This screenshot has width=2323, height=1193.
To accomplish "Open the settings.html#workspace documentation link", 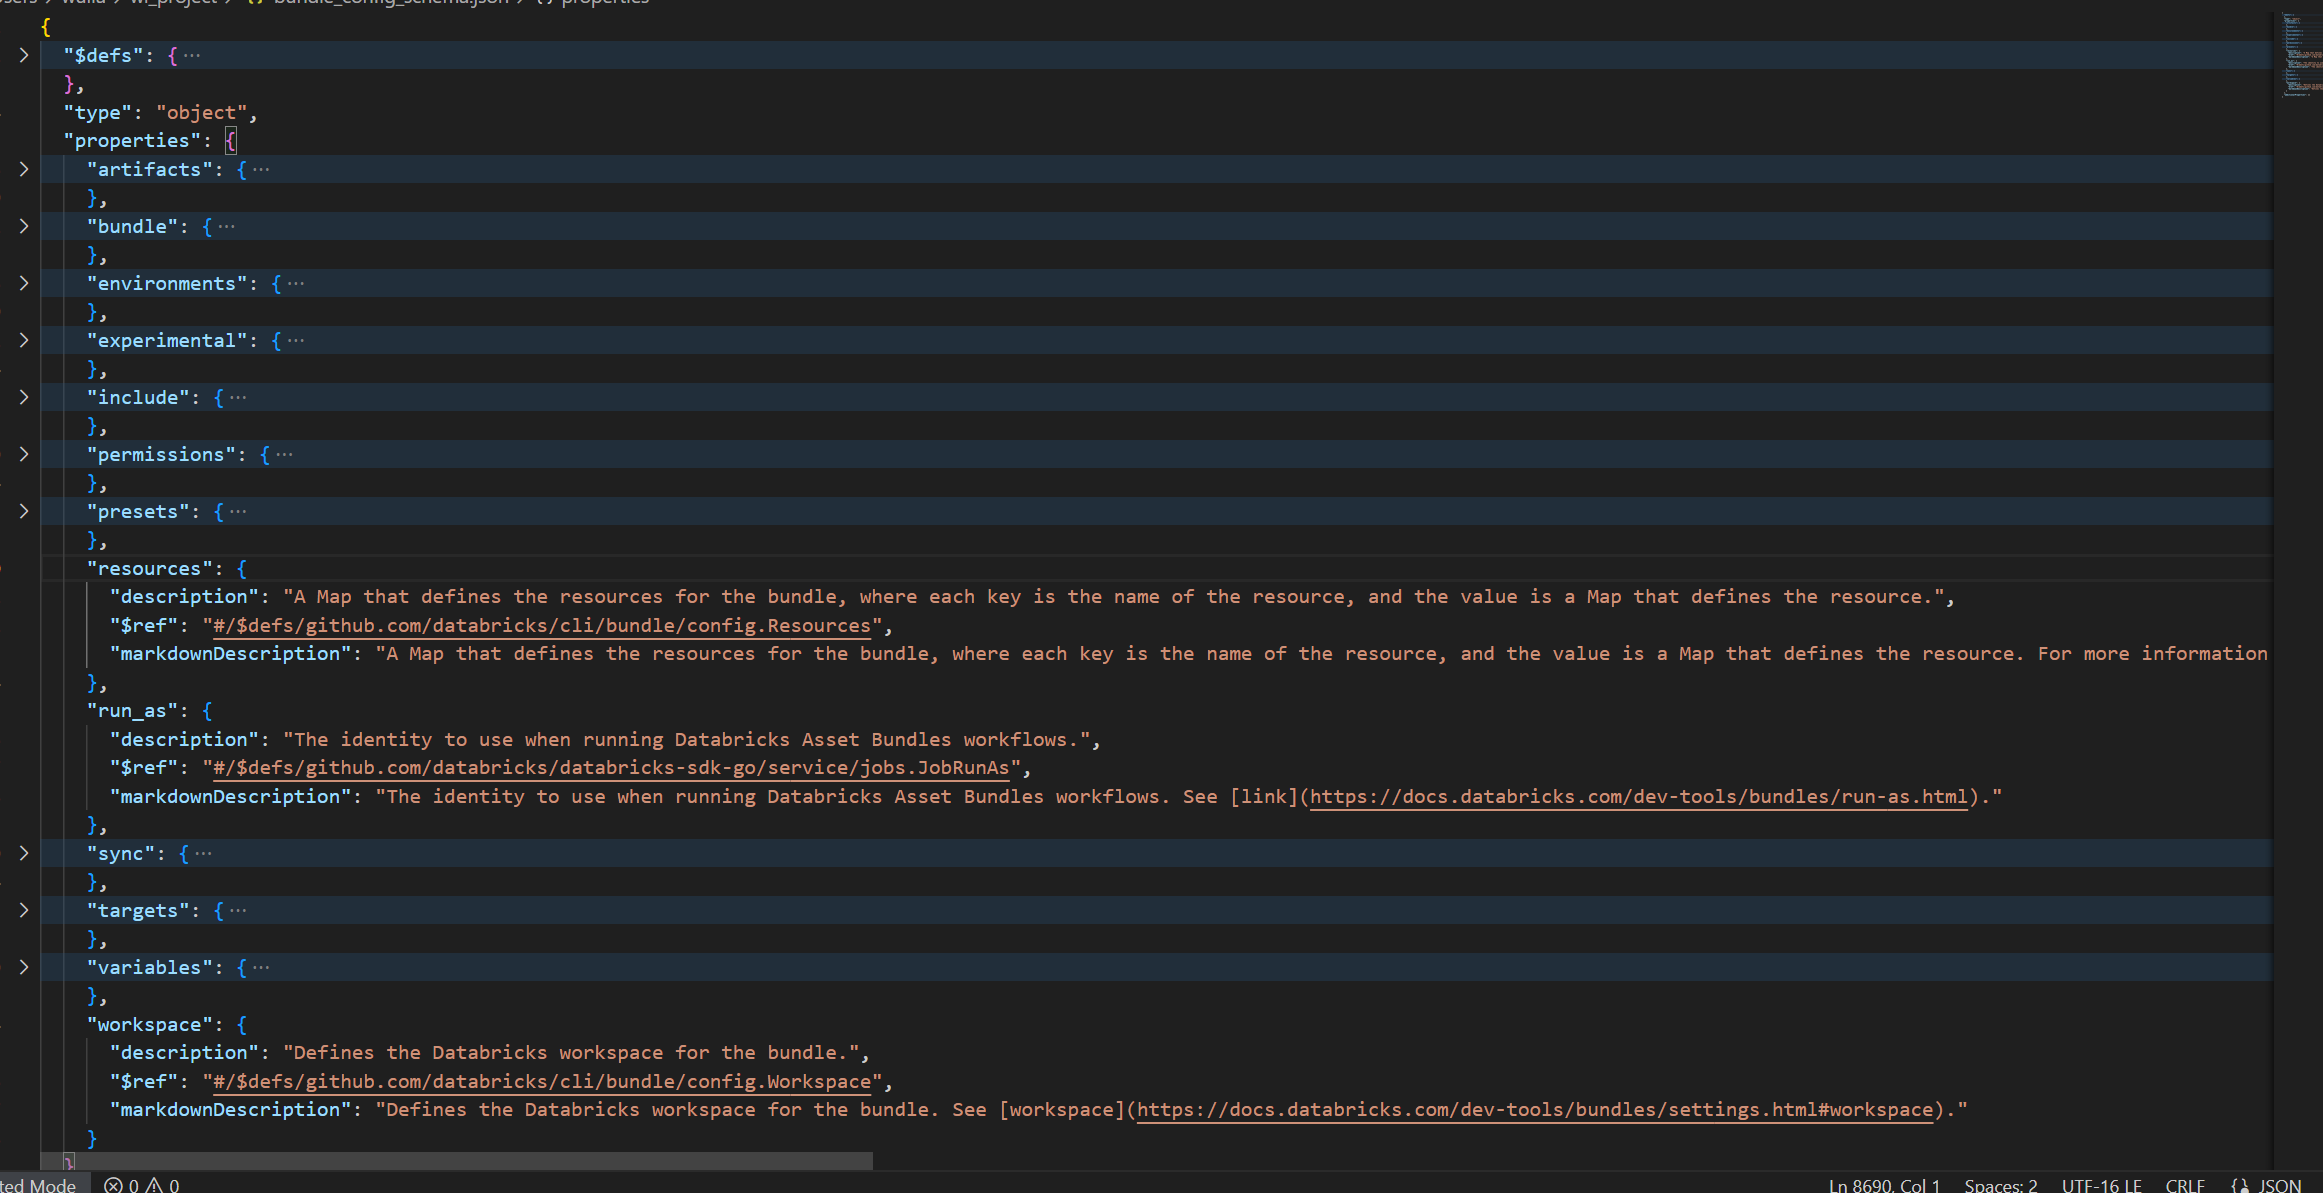I will [x=1535, y=1110].
